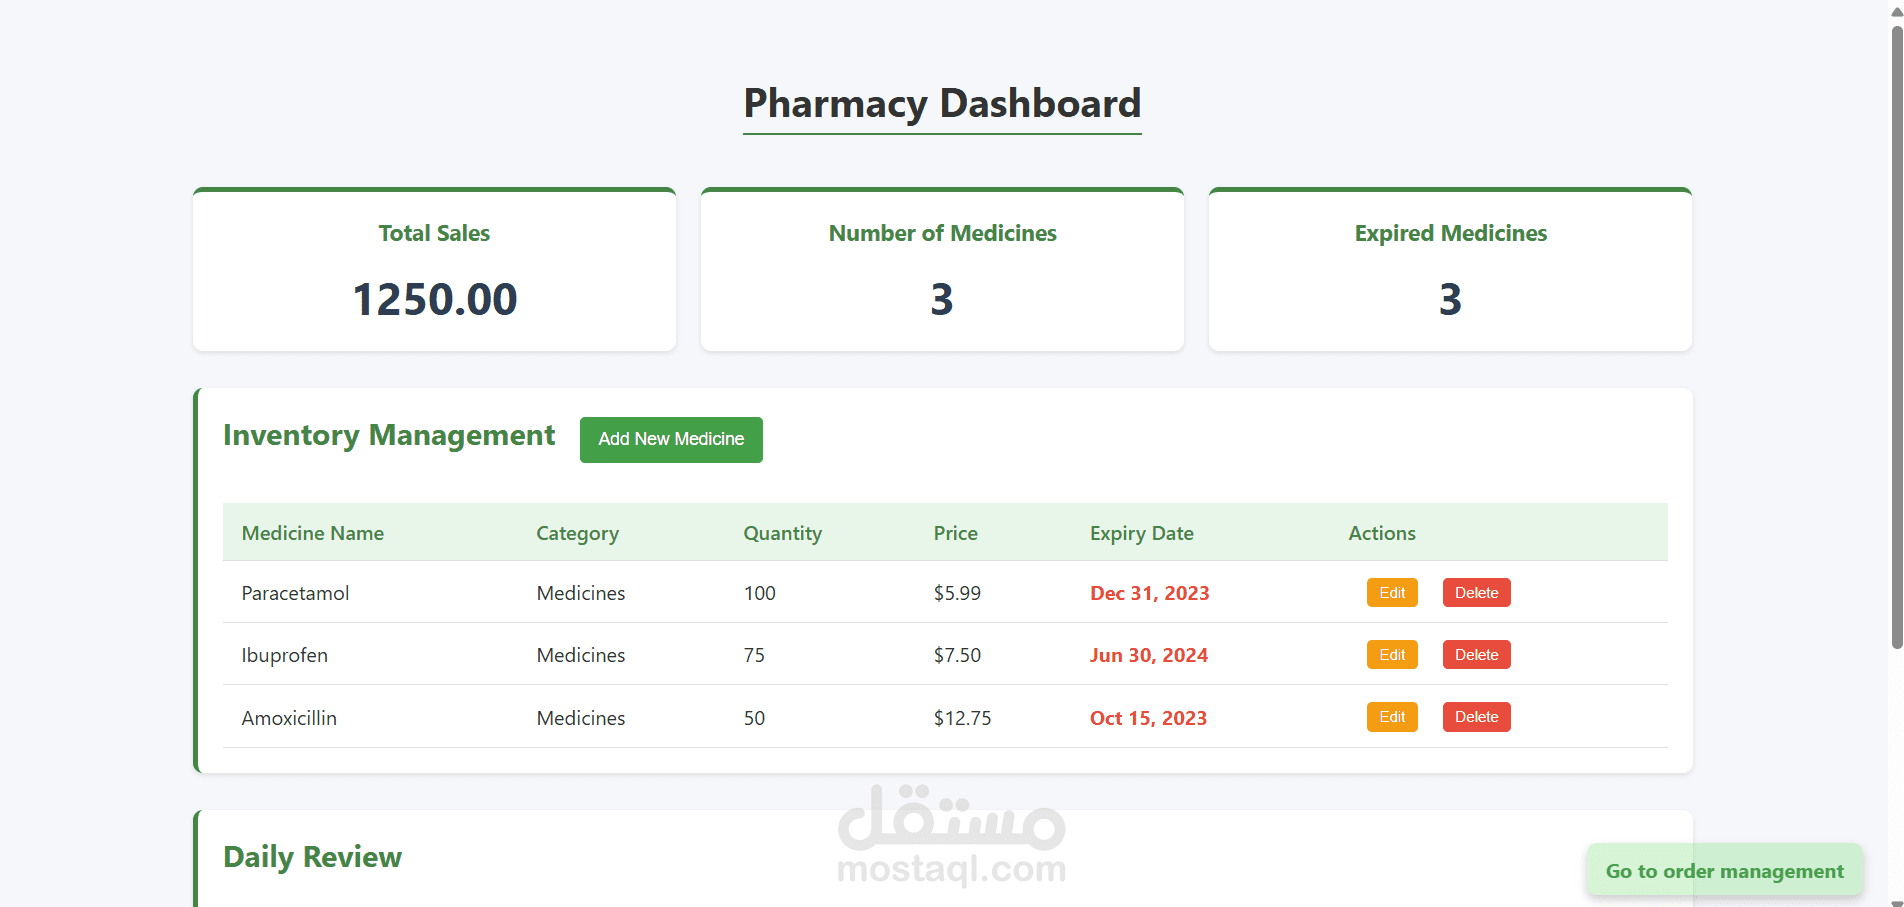The image size is (1904, 907).
Task: Select the Number of Medicines card
Action: click(942, 269)
